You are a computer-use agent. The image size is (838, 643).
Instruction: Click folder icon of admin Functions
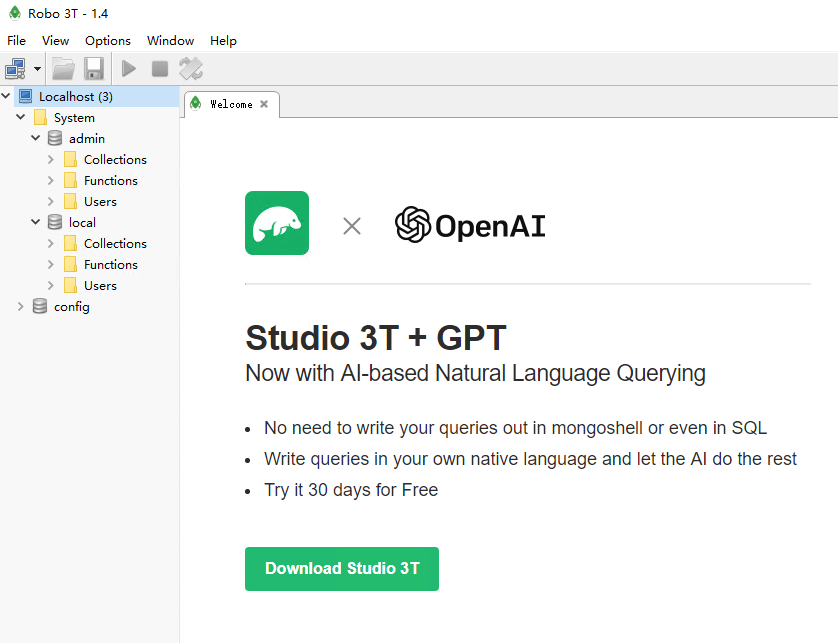[70, 180]
